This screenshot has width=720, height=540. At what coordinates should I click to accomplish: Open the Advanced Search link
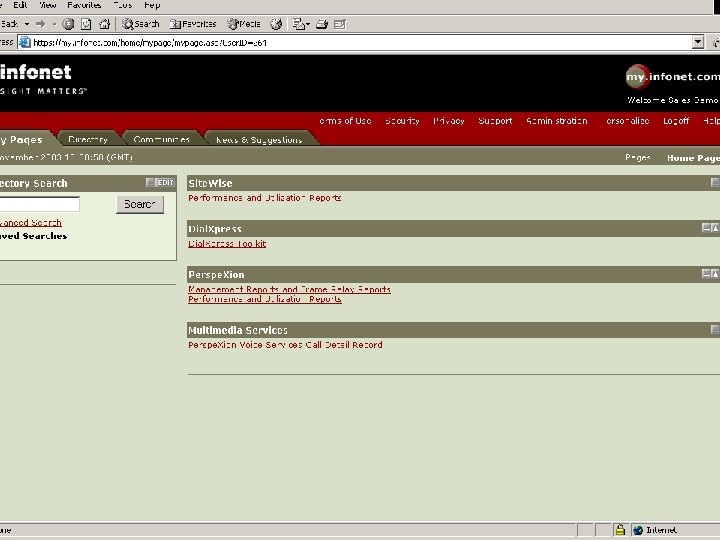click(x=31, y=223)
